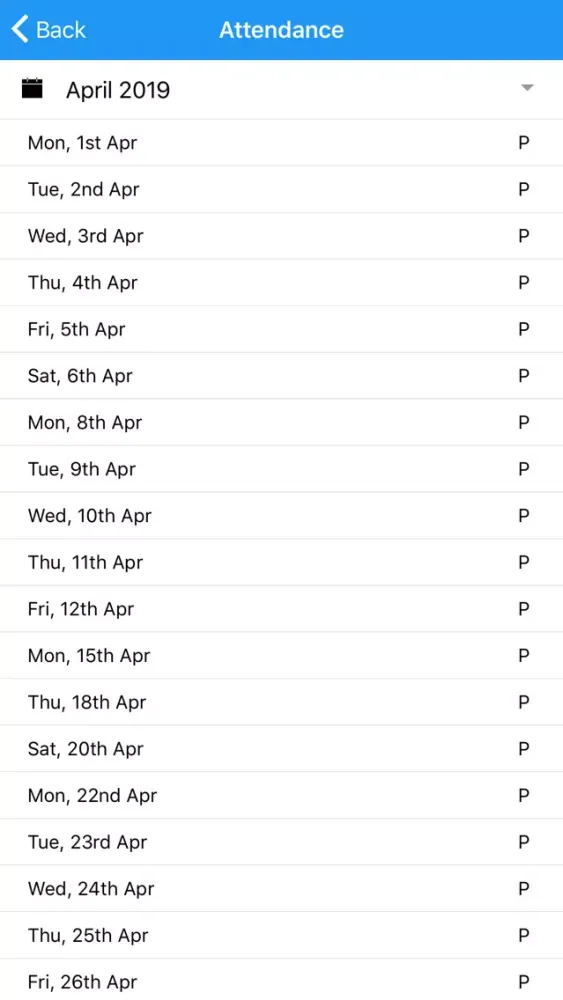This screenshot has height=1000, width=563.
Task: Select the Mon, 15th Apr row
Action: coord(281,655)
